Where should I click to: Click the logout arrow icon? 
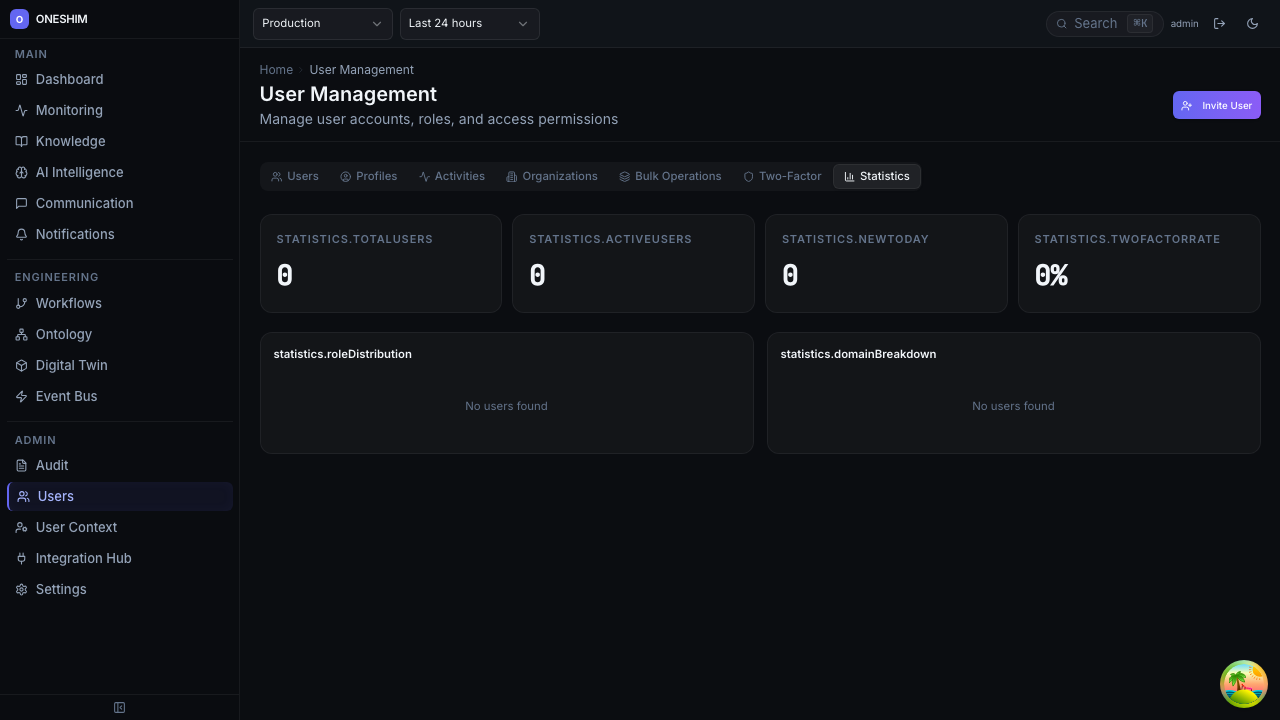(1219, 23)
